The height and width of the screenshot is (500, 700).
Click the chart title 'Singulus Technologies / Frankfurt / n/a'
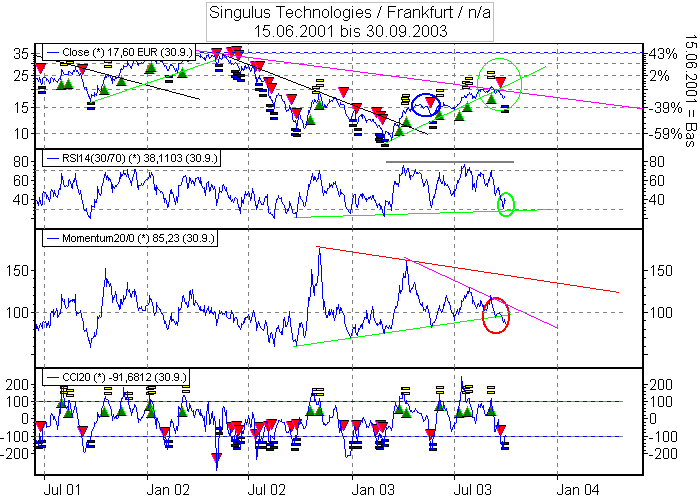[350, 12]
